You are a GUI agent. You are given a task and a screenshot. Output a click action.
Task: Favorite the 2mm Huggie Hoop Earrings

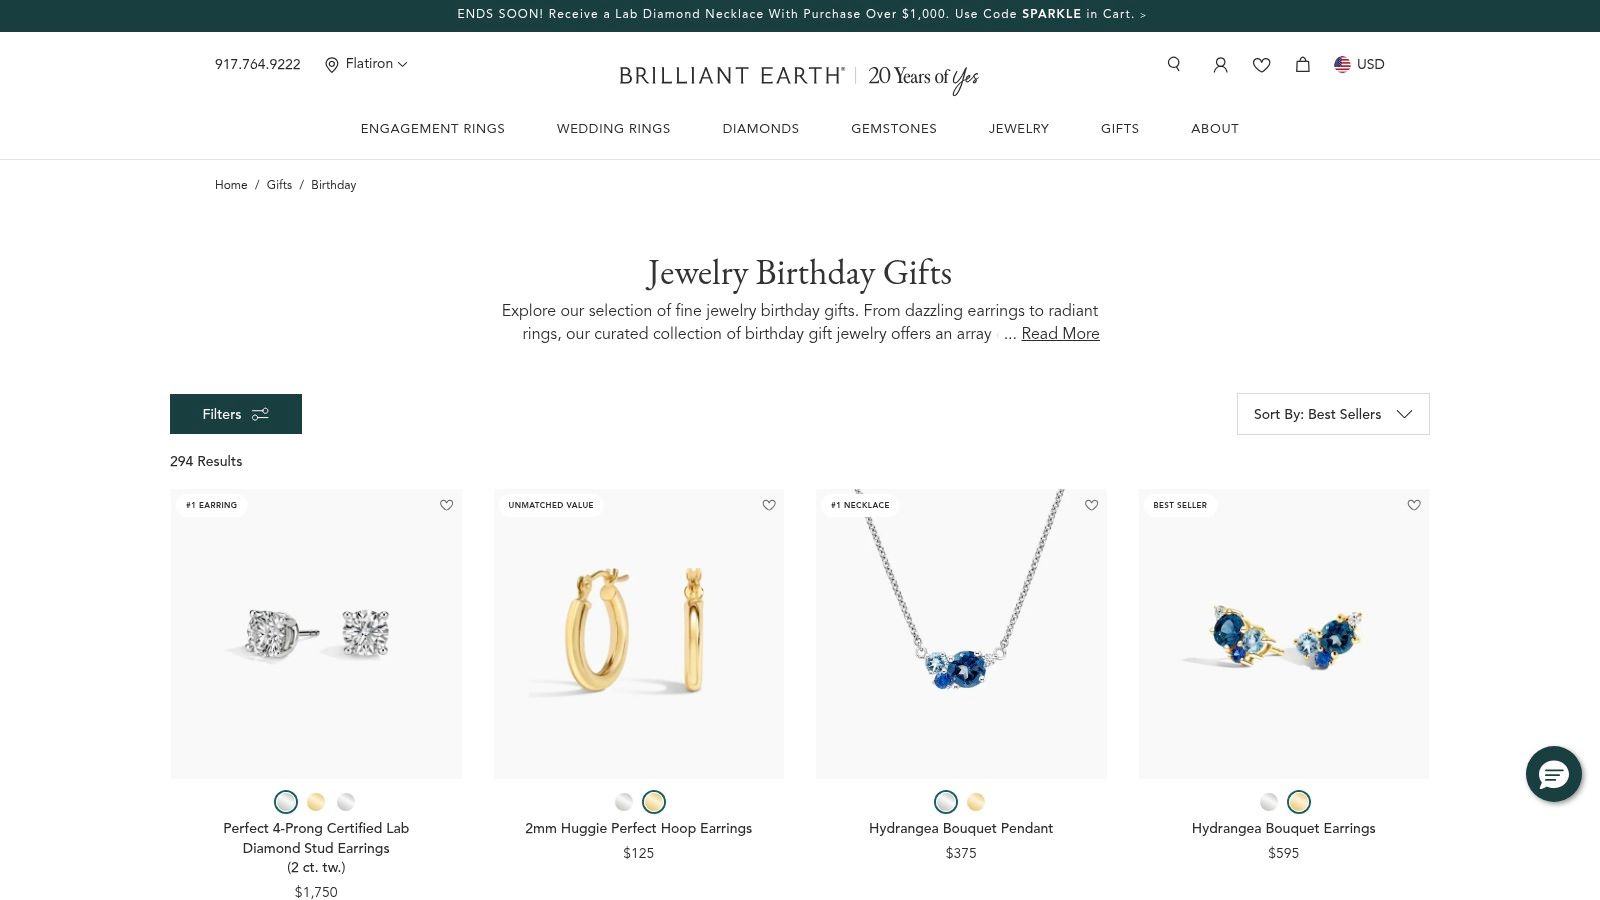pos(769,505)
